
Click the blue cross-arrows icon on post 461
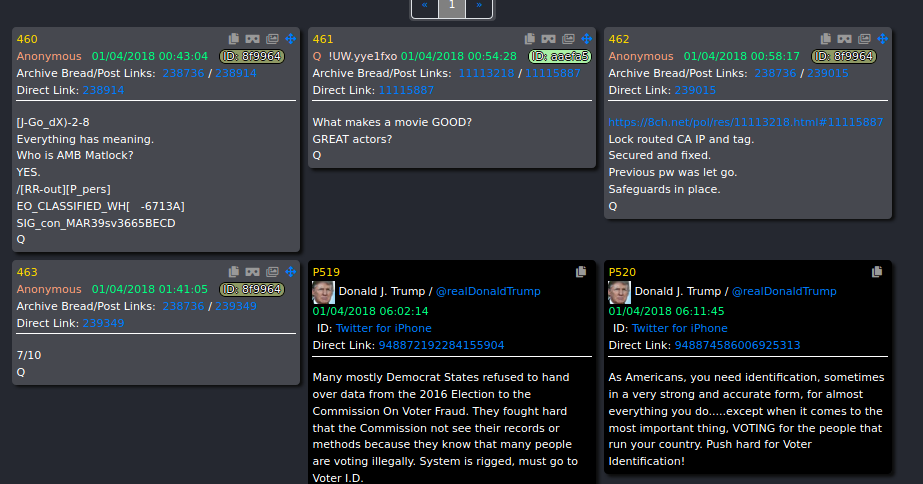(587, 39)
